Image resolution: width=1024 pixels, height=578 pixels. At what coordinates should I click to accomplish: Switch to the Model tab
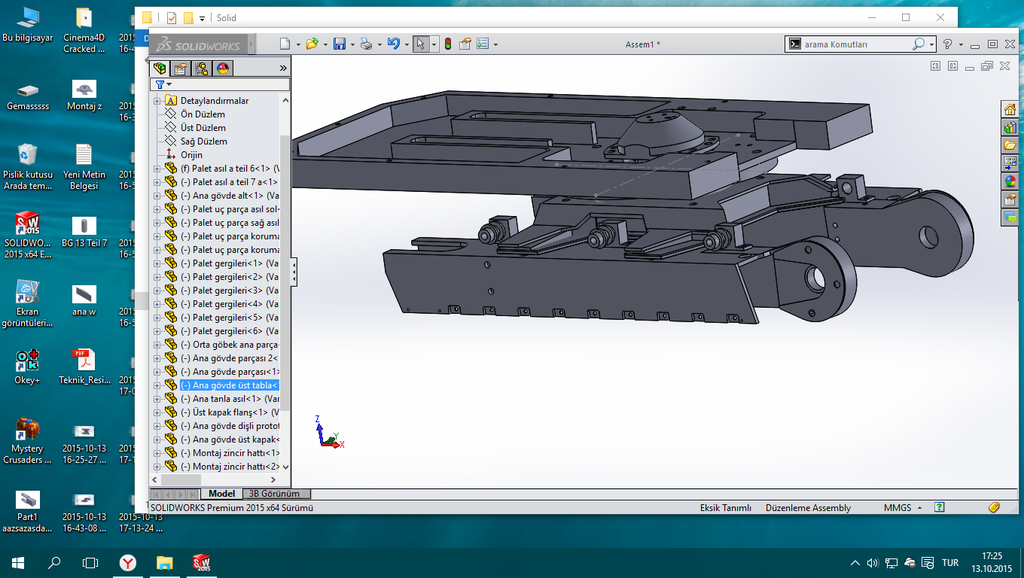click(x=221, y=494)
